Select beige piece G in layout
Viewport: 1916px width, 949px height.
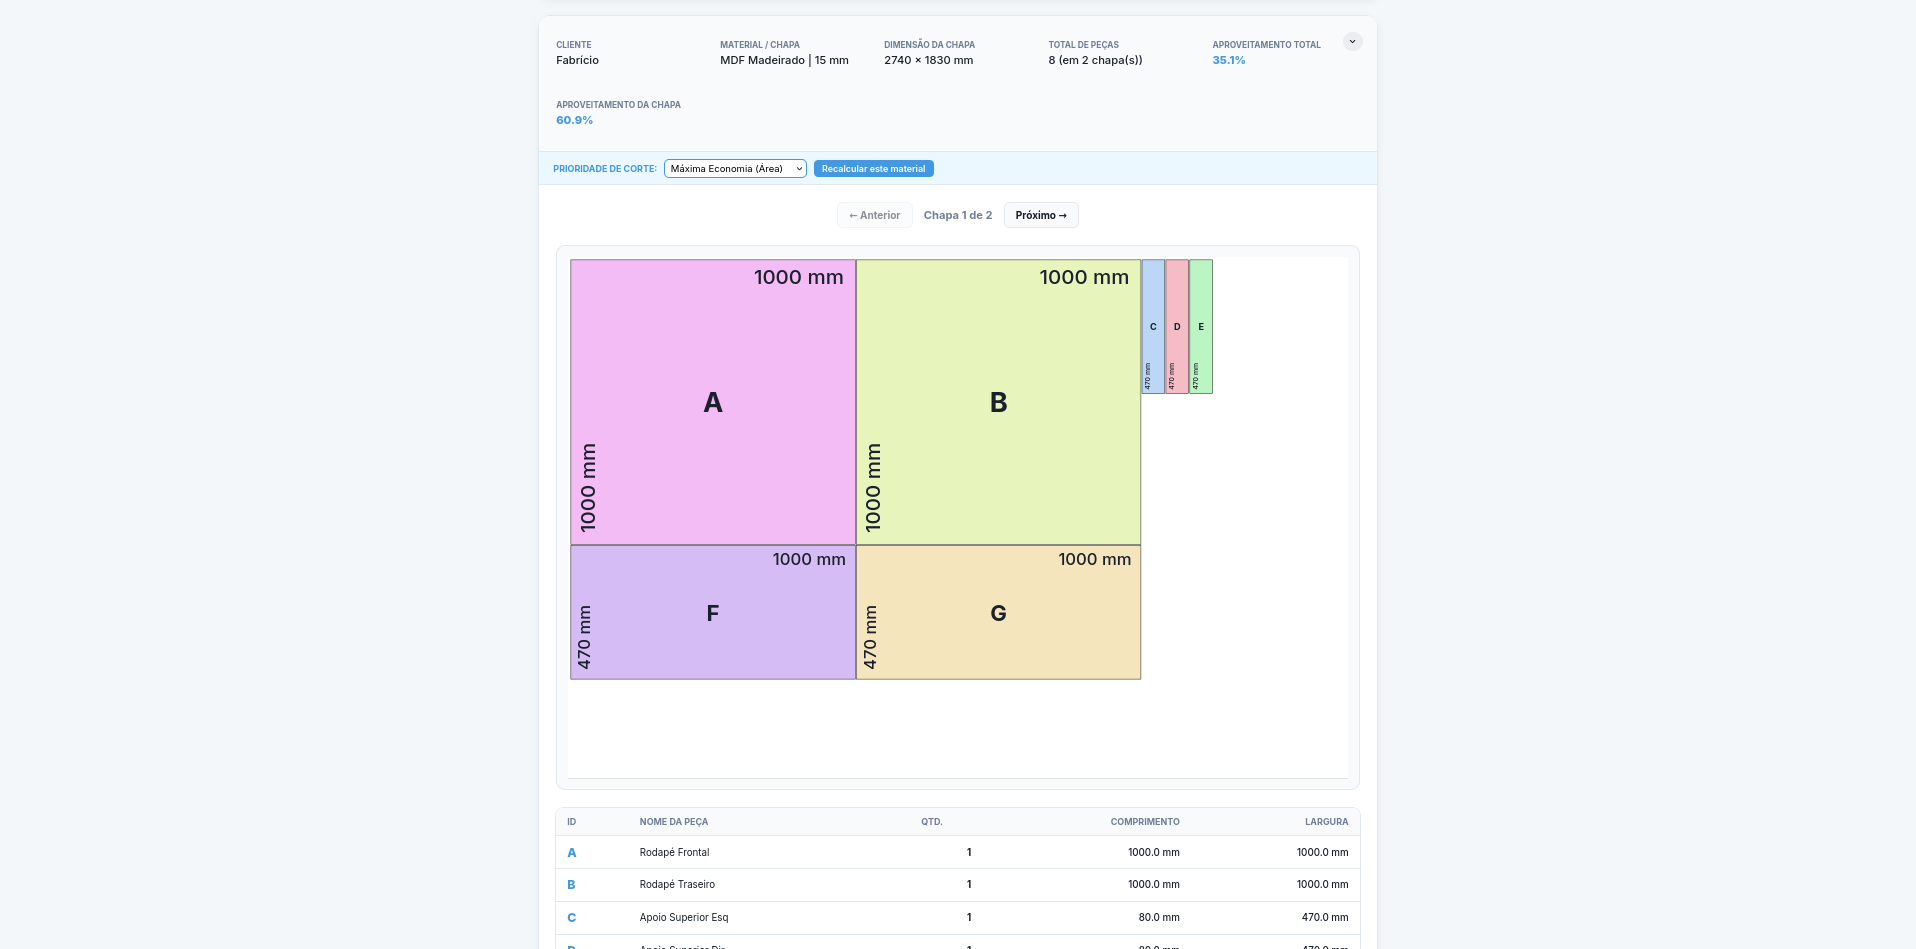point(998,613)
